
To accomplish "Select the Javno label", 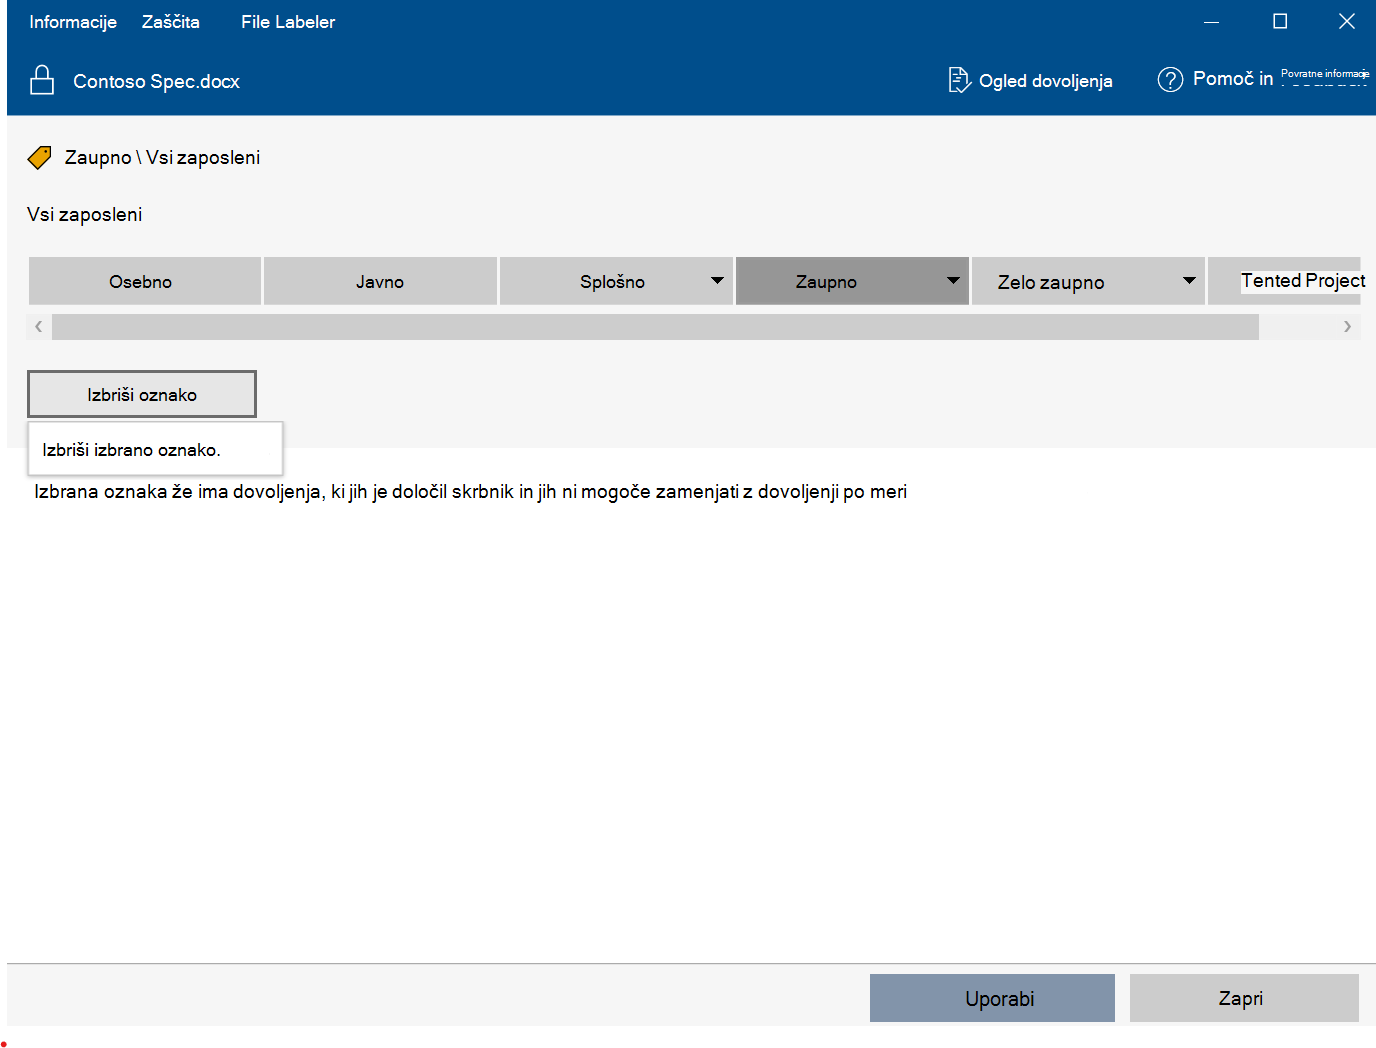I will pyautogui.click(x=380, y=281).
